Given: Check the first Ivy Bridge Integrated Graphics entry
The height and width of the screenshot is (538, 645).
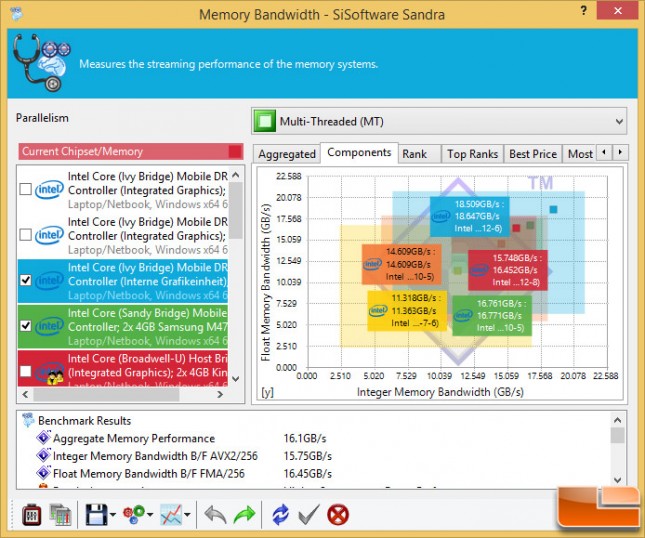Looking at the screenshot, I should [26, 189].
